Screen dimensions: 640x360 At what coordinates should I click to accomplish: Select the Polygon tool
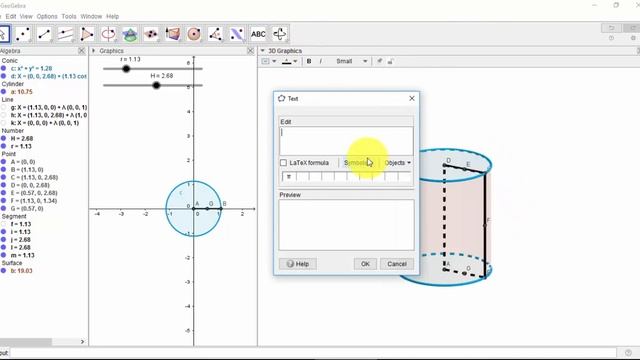[87, 34]
